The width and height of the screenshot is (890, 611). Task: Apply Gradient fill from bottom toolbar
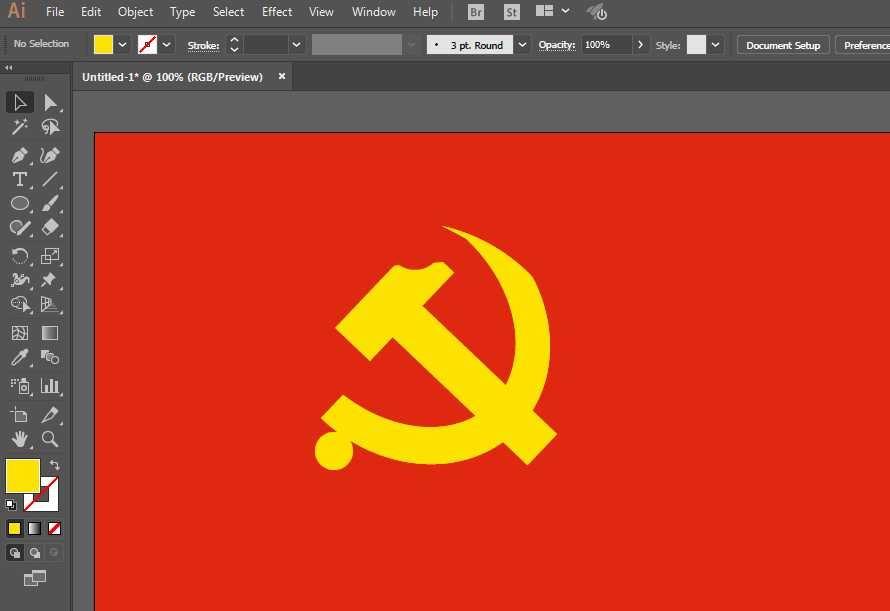pyautogui.click(x=33, y=527)
